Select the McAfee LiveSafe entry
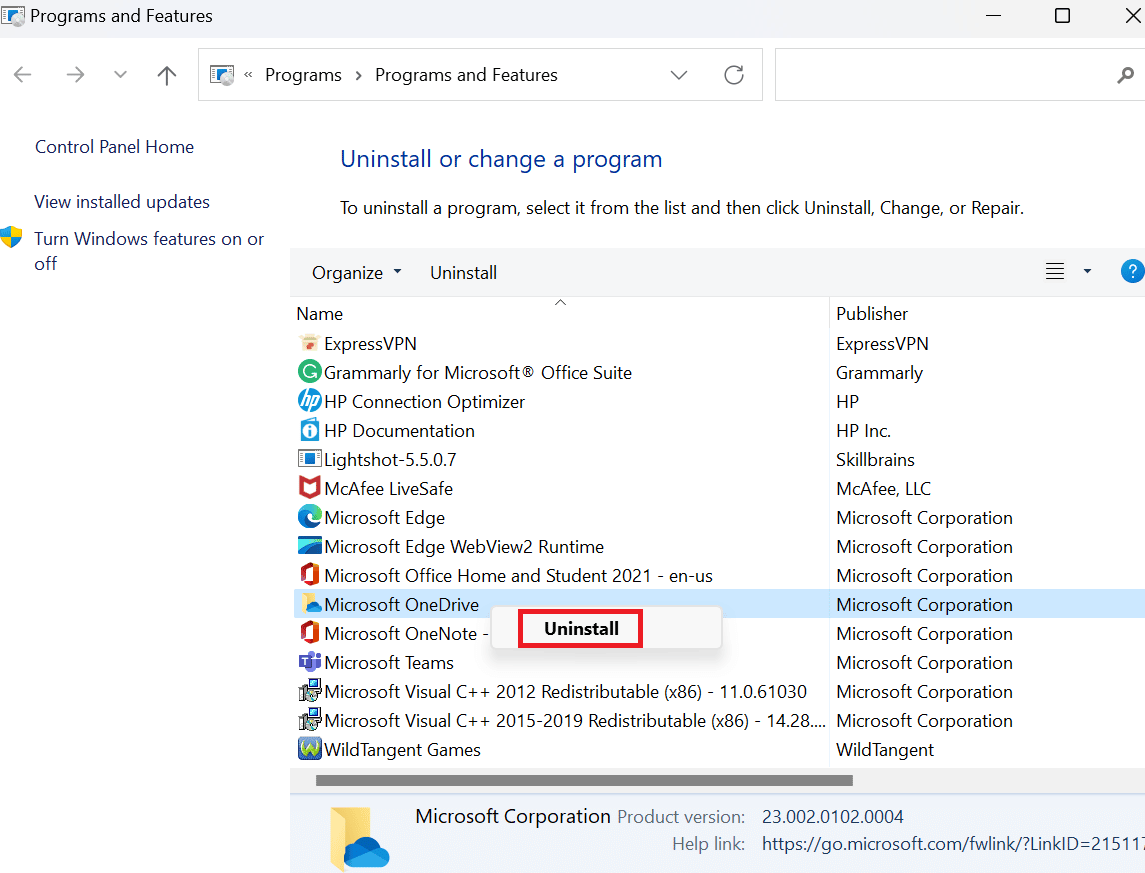 coord(388,488)
